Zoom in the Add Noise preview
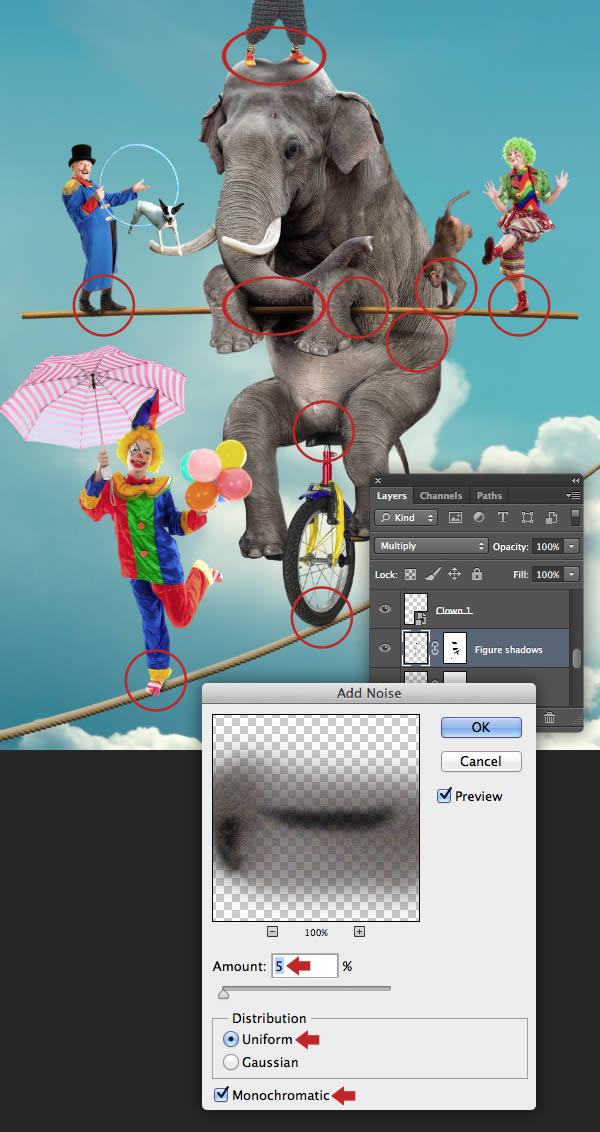Screen dimensions: 600x1132 coord(359,932)
